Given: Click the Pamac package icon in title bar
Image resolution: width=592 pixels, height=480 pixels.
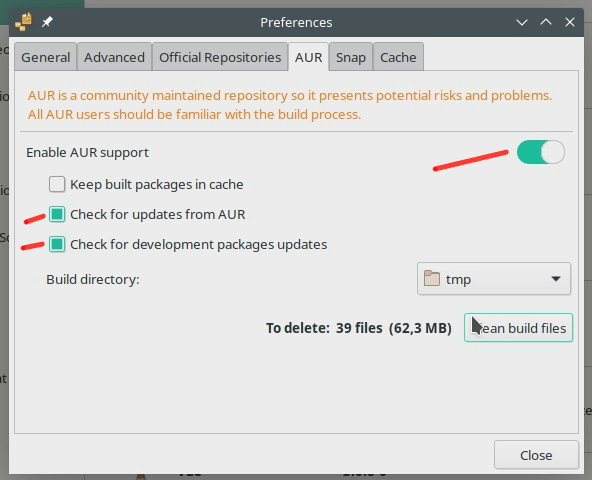Looking at the screenshot, I should pyautogui.click(x=23, y=22).
